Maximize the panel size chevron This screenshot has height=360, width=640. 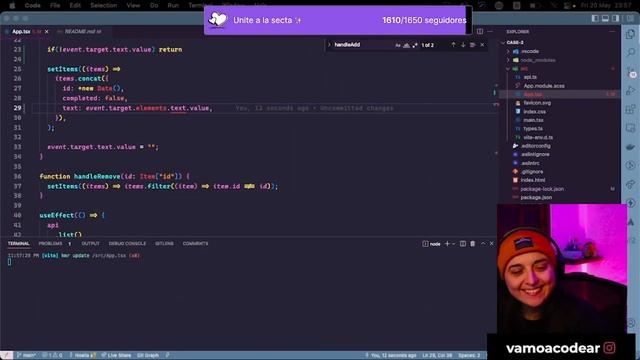coord(483,244)
